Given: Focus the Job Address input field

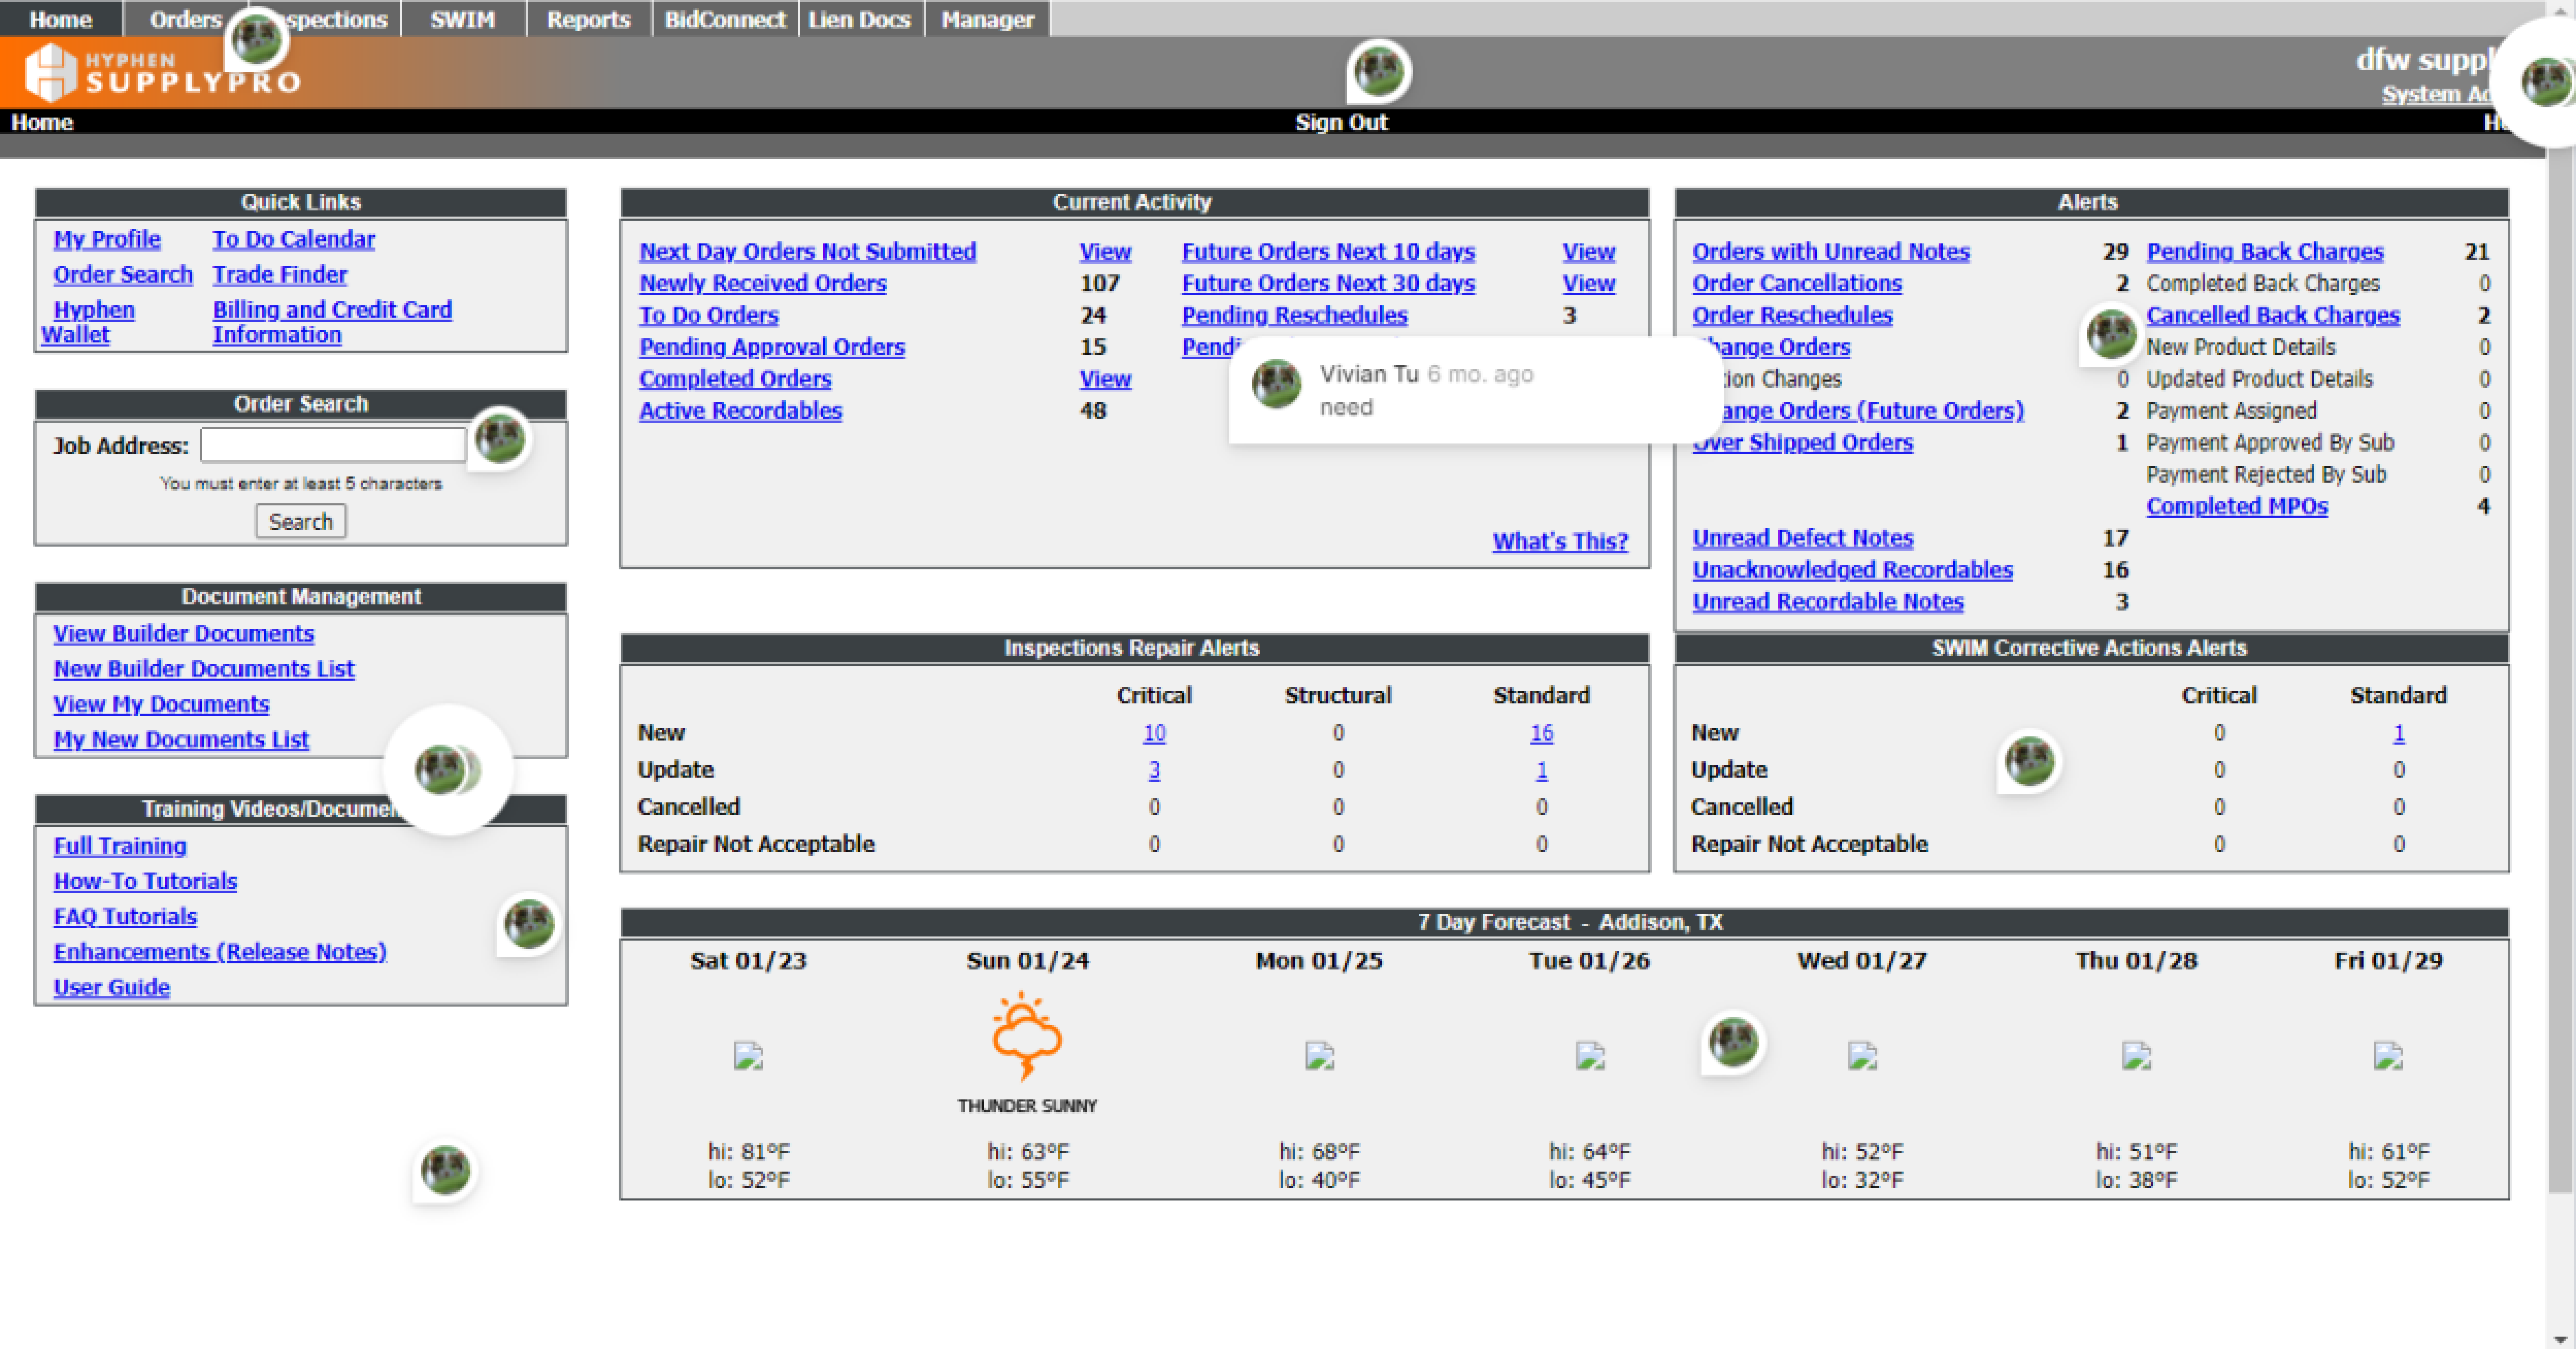Looking at the screenshot, I should click(x=334, y=444).
